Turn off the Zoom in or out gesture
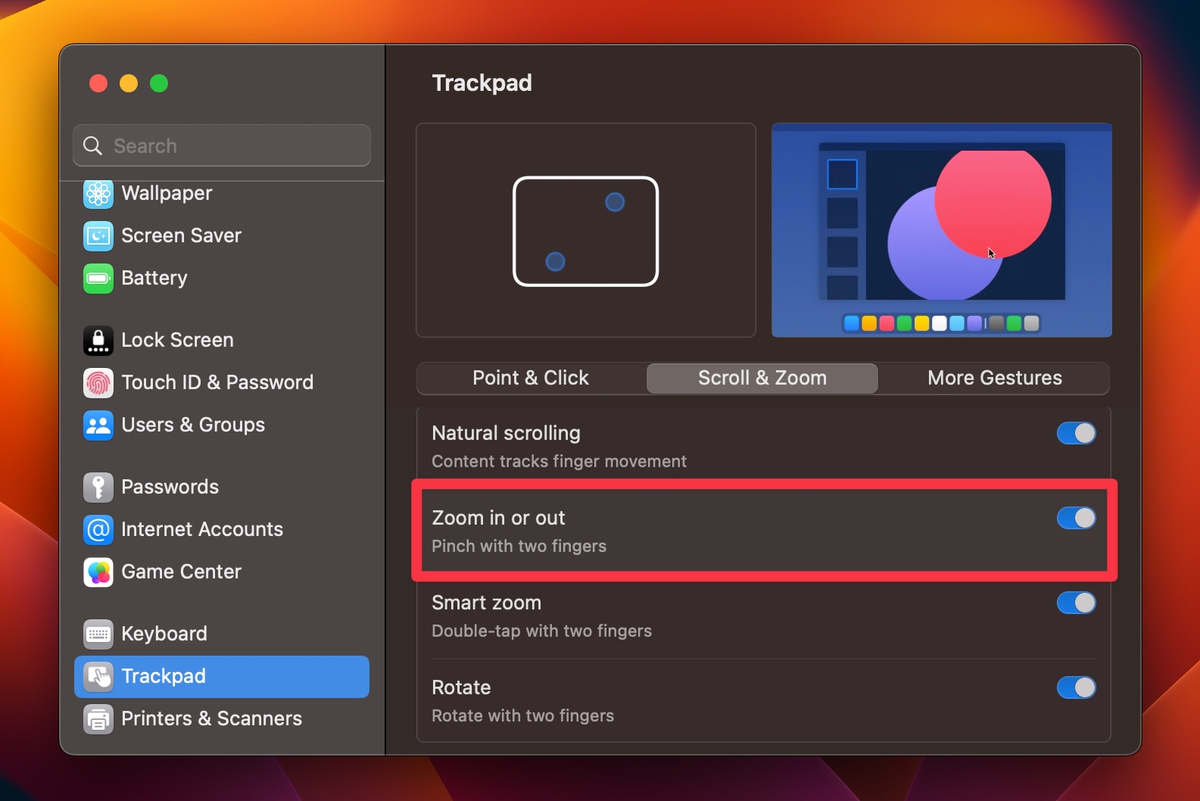1200x801 pixels. click(1076, 518)
